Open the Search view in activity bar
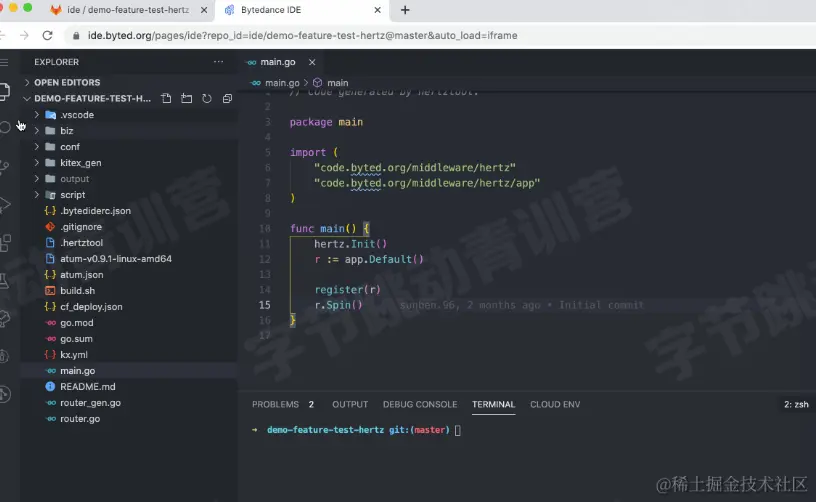 5,127
